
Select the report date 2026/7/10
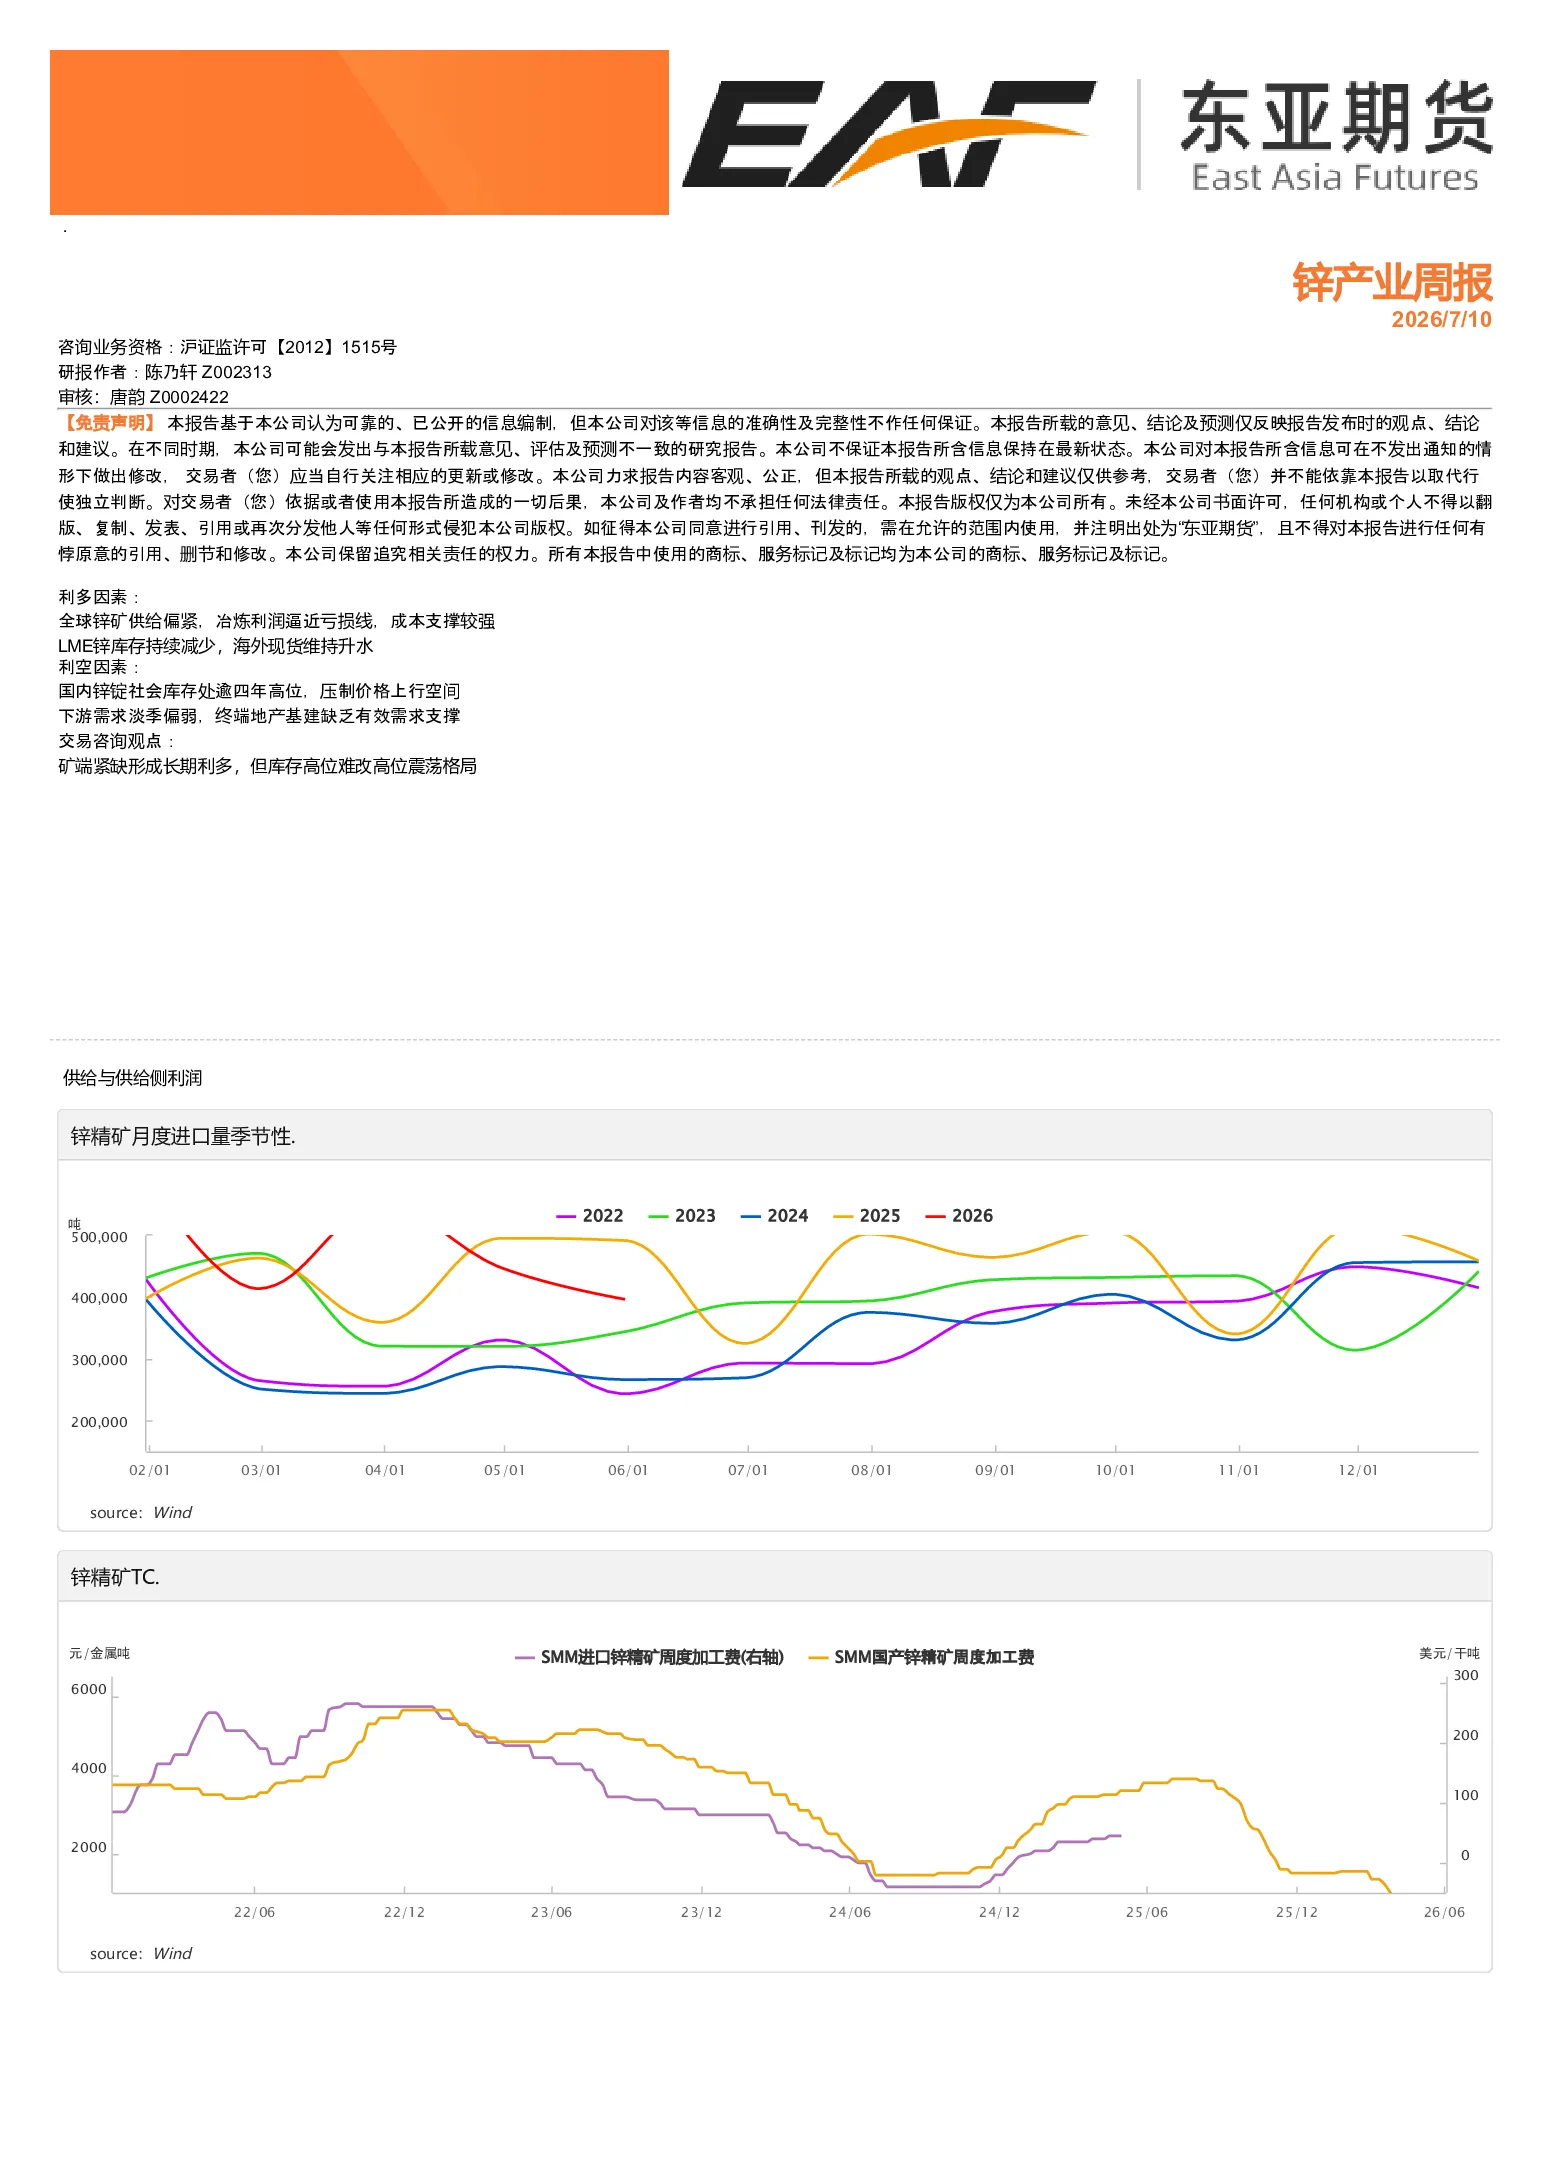click(x=1441, y=319)
